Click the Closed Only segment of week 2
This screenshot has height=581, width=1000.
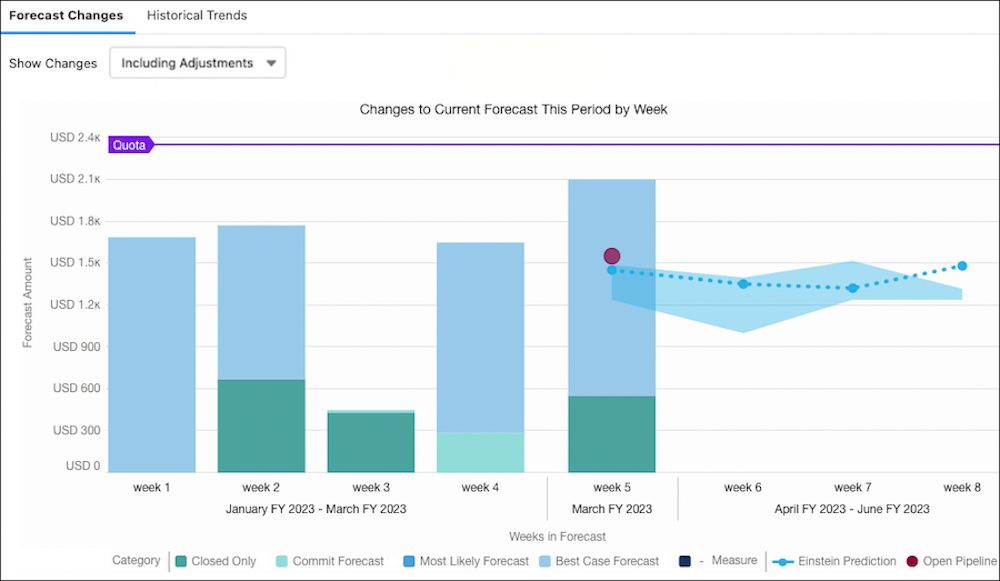(261, 425)
